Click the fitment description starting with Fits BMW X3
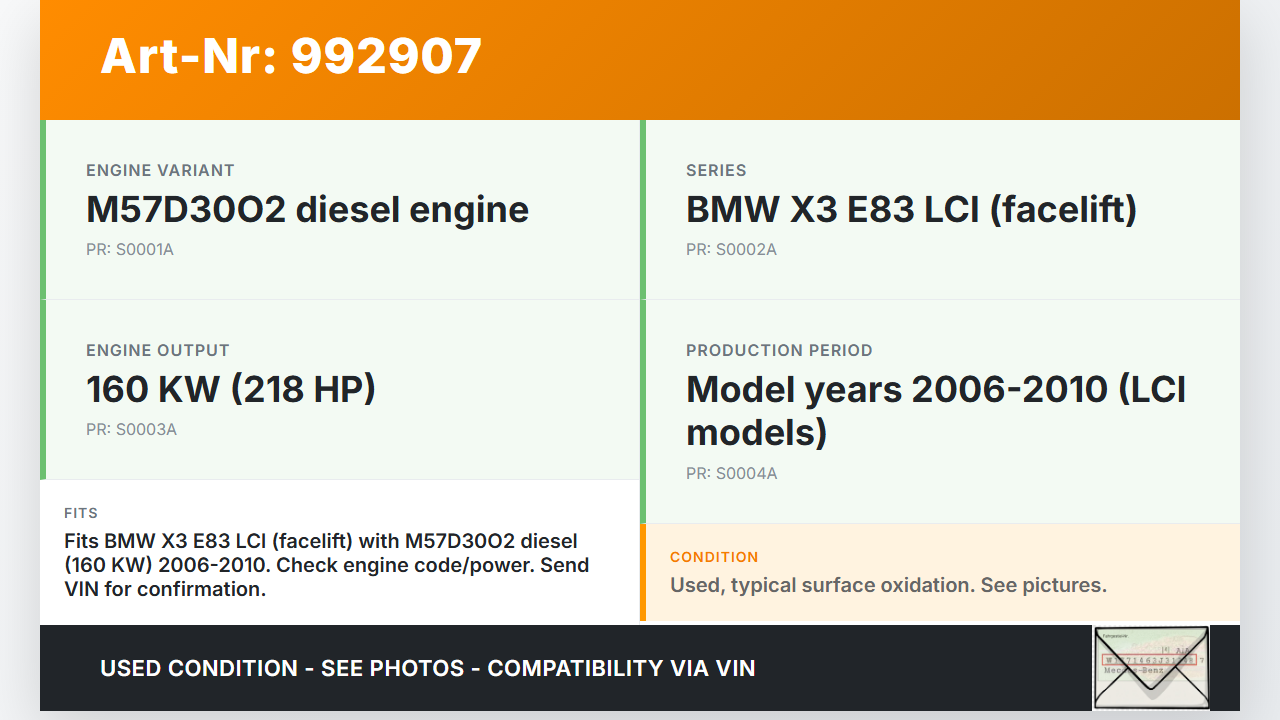Screen dimensions: 1280x720 click(326, 565)
